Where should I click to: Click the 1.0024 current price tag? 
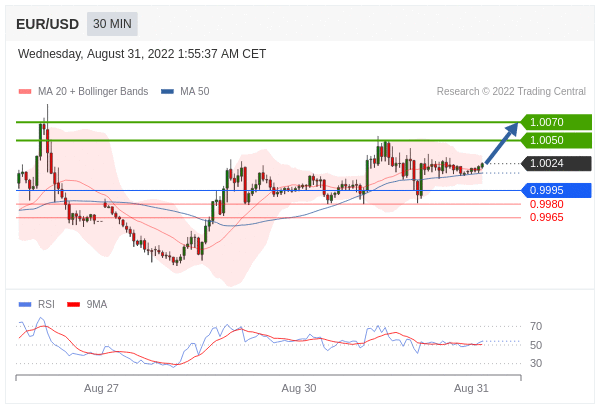pos(556,163)
